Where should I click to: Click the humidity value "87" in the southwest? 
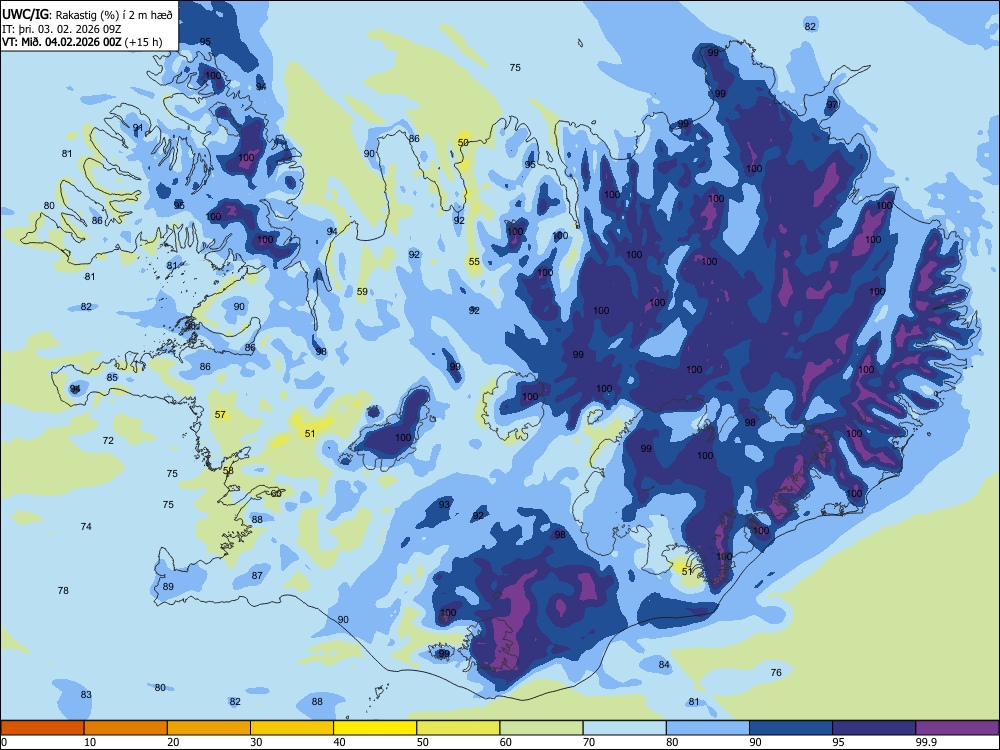pos(257,575)
